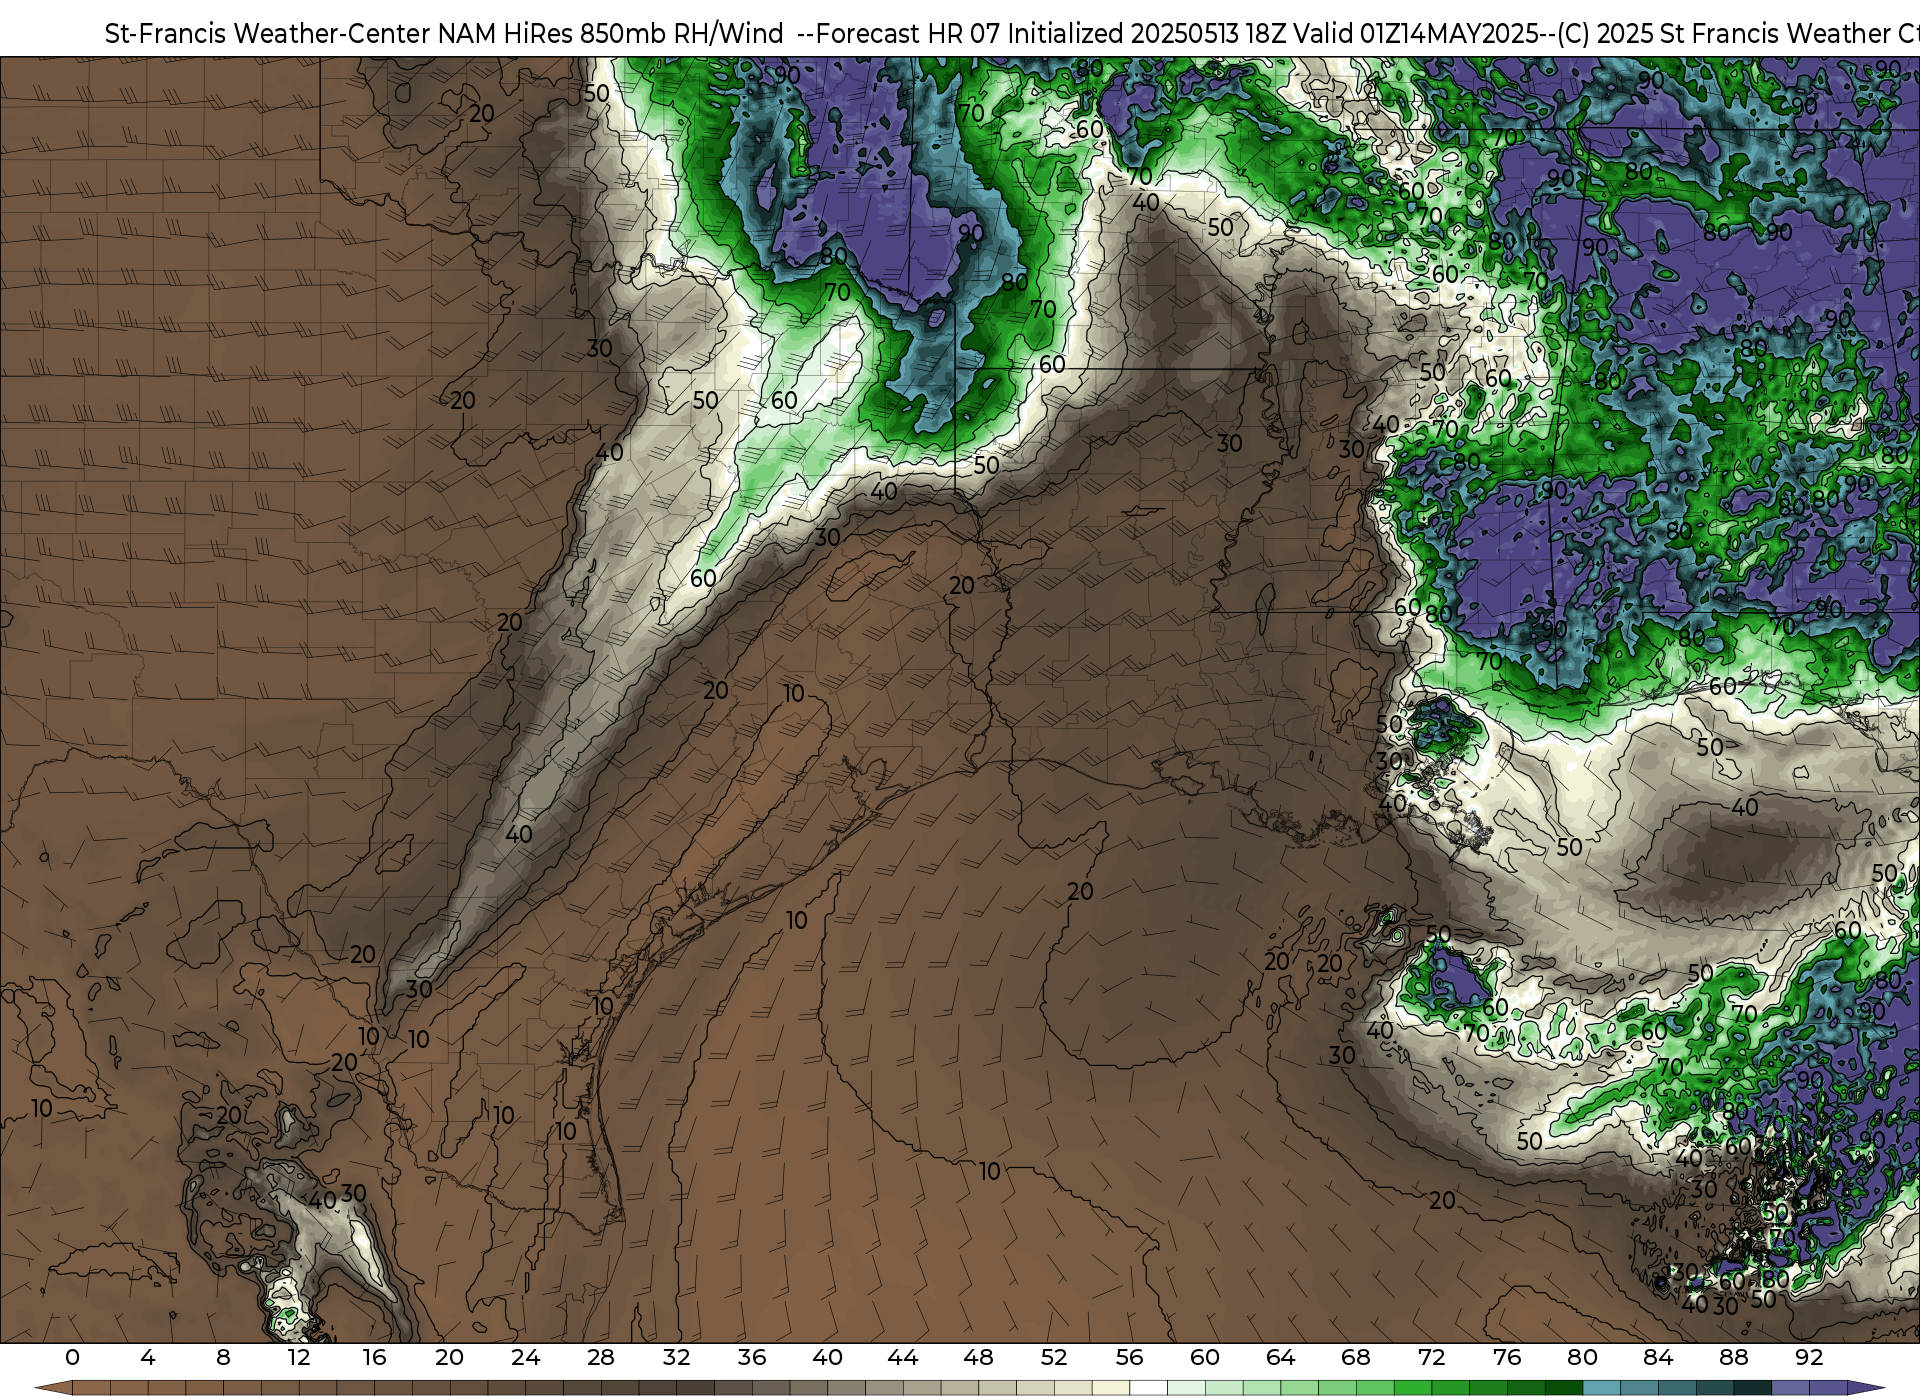The height and width of the screenshot is (1400, 1920).
Task: Click the colorbar tick label '32'
Action: coord(676,1357)
